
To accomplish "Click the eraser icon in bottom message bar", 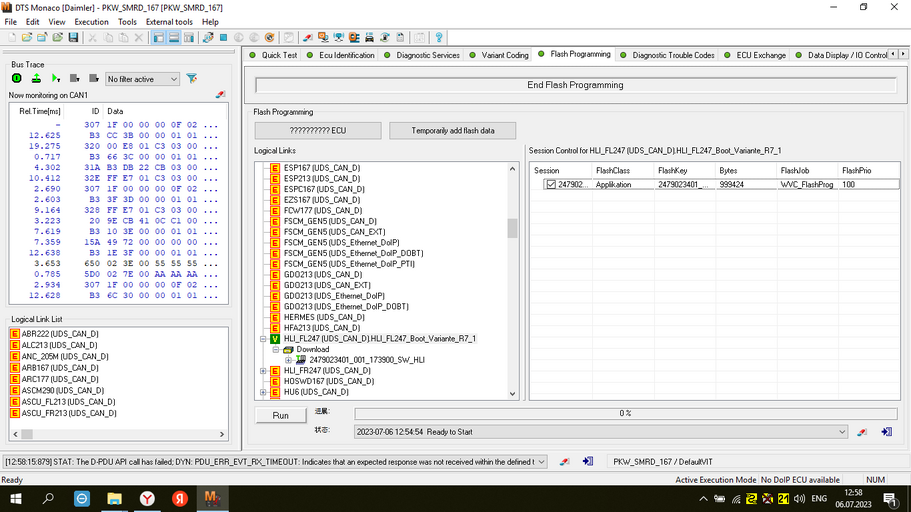I will click(564, 461).
